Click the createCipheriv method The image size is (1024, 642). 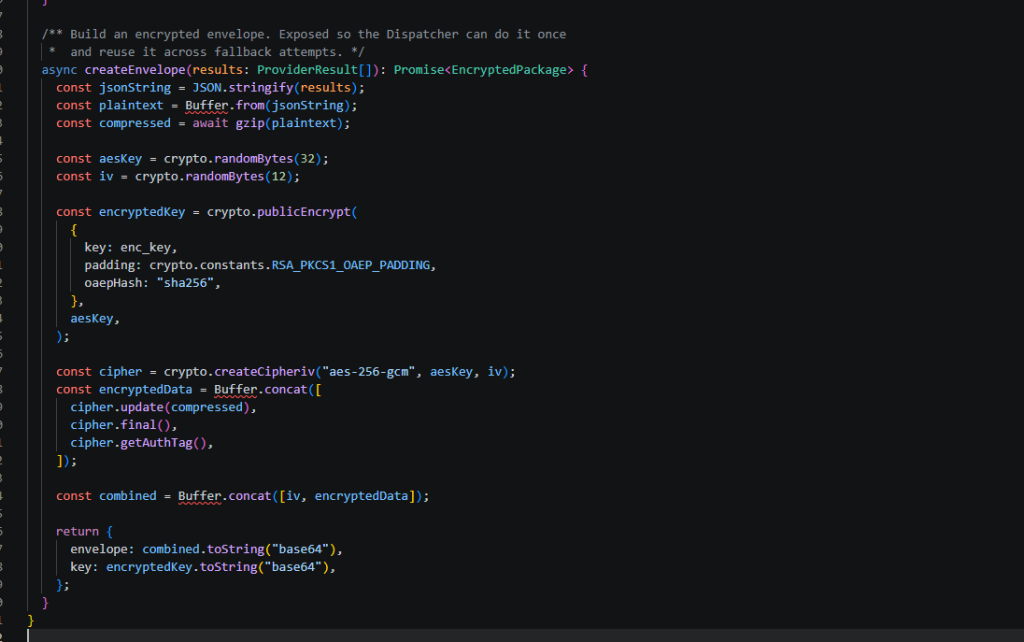coord(264,372)
